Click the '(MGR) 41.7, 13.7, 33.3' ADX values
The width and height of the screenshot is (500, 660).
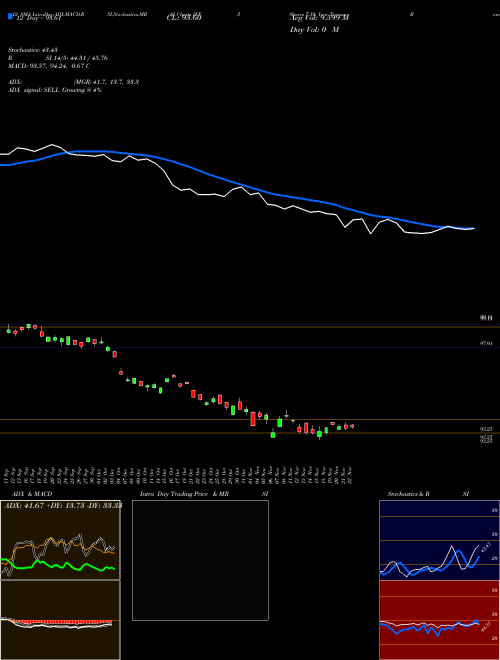[106, 82]
